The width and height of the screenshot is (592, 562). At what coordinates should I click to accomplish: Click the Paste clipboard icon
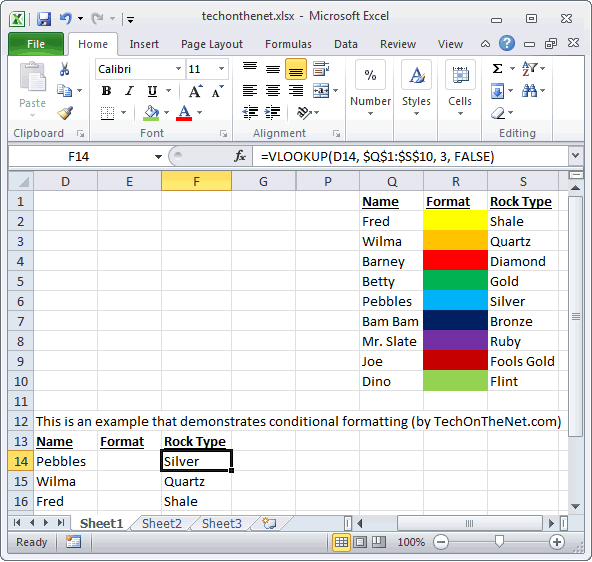click(32, 77)
